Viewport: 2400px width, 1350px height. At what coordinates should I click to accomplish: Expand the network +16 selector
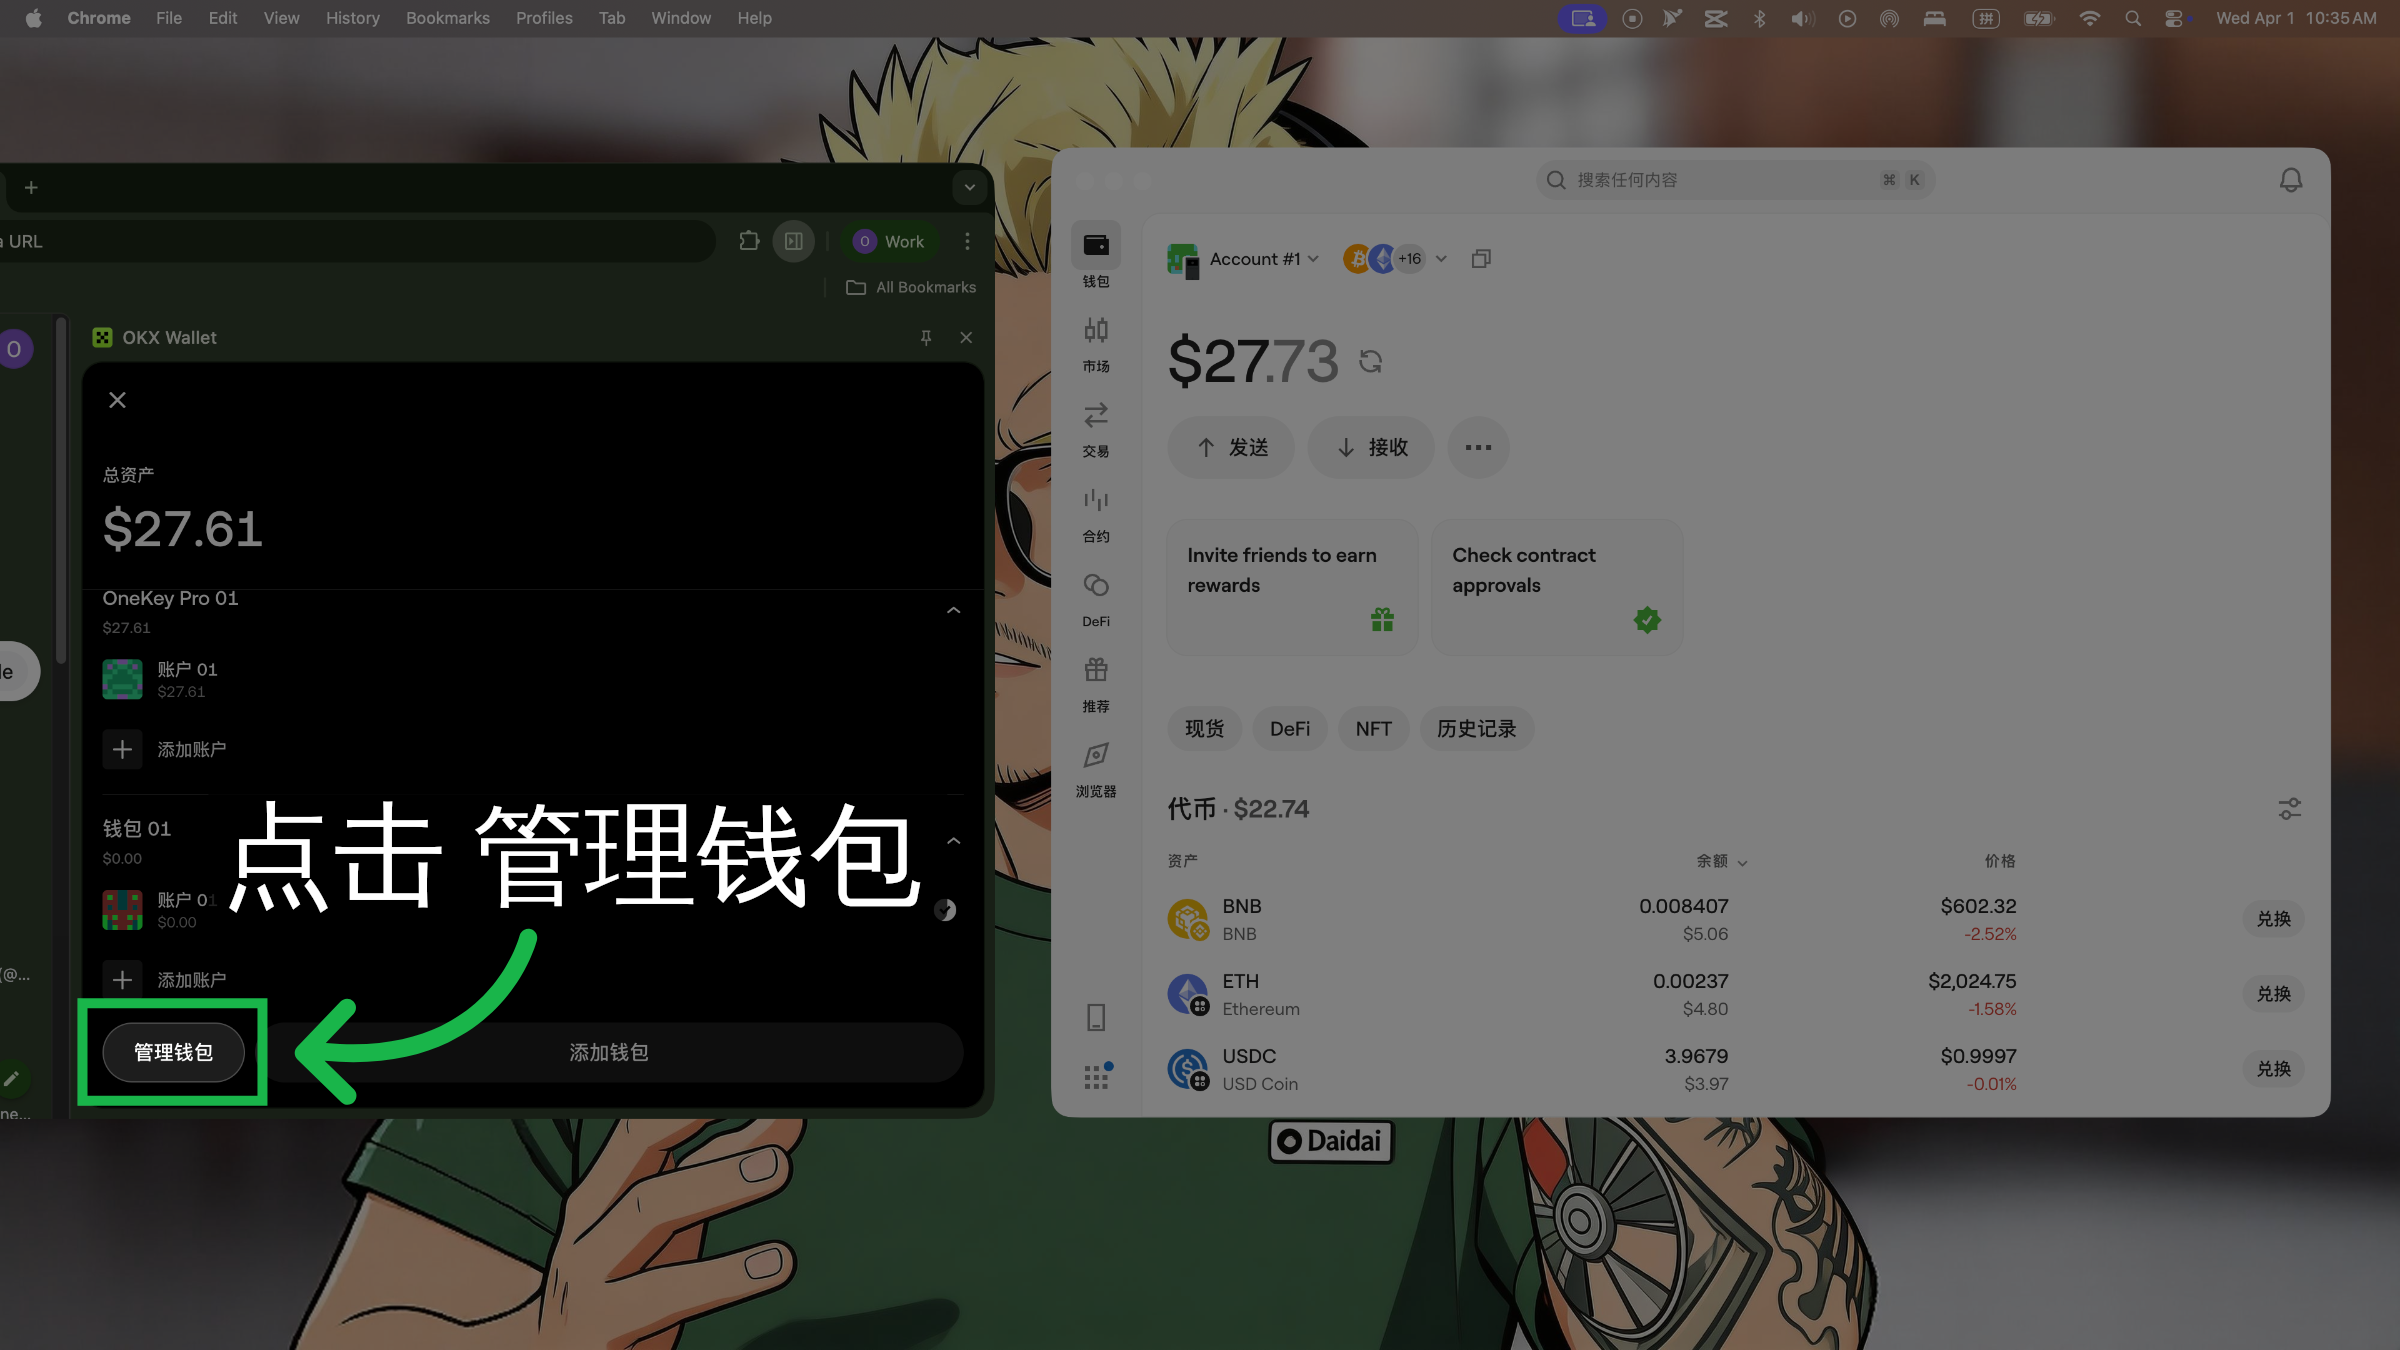[x=1395, y=259]
